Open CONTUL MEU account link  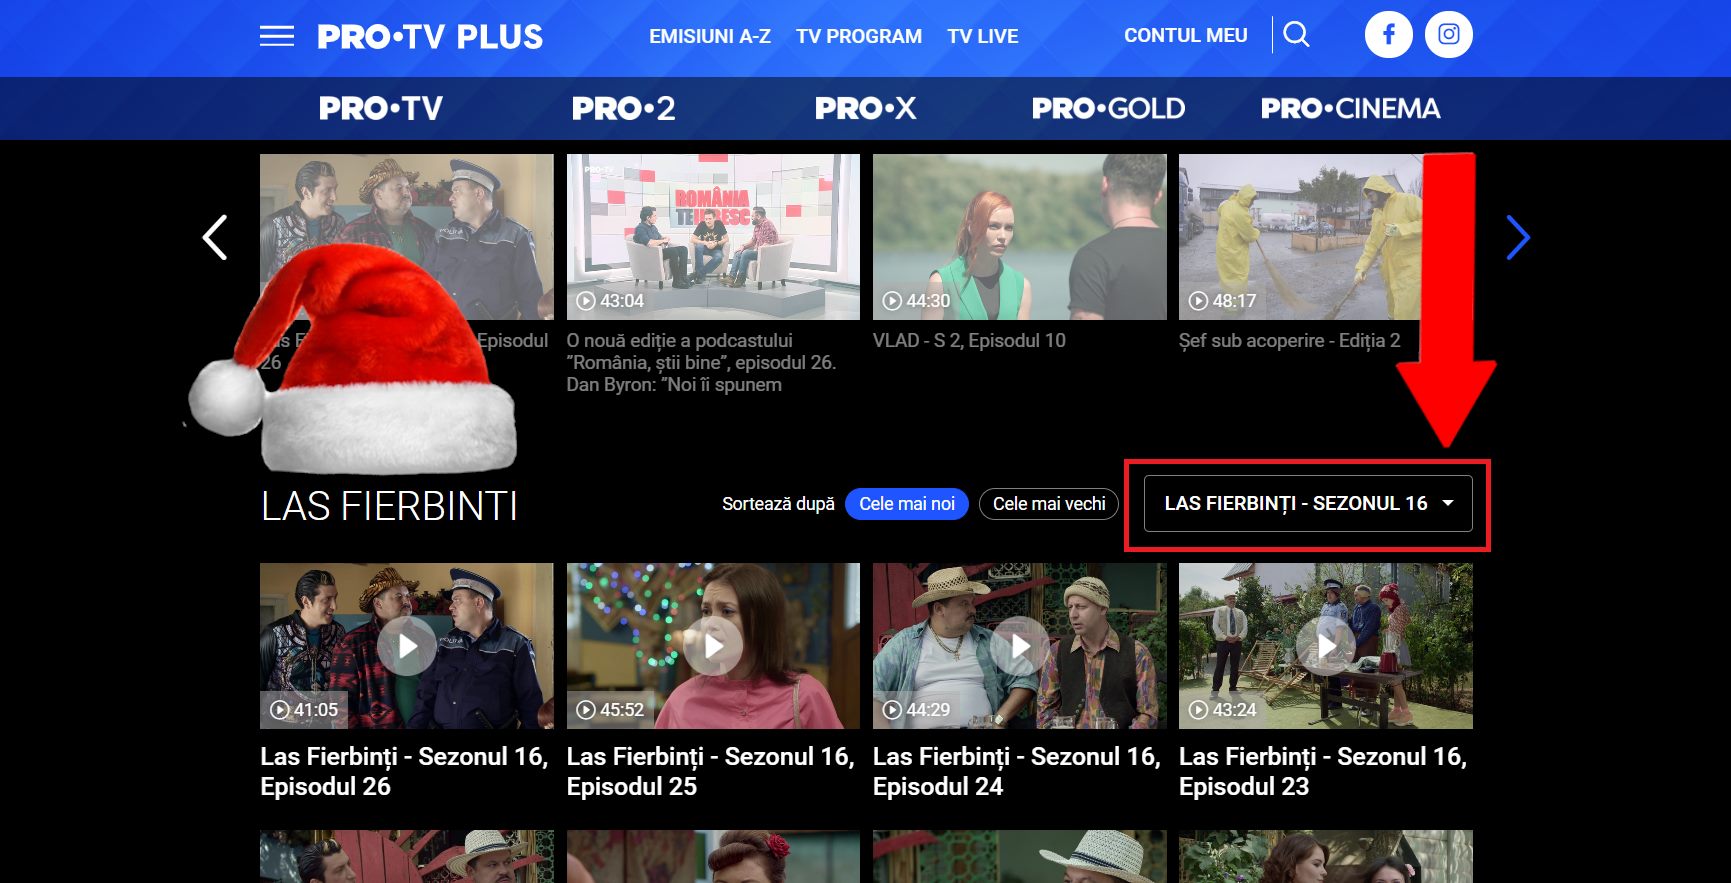(1186, 35)
